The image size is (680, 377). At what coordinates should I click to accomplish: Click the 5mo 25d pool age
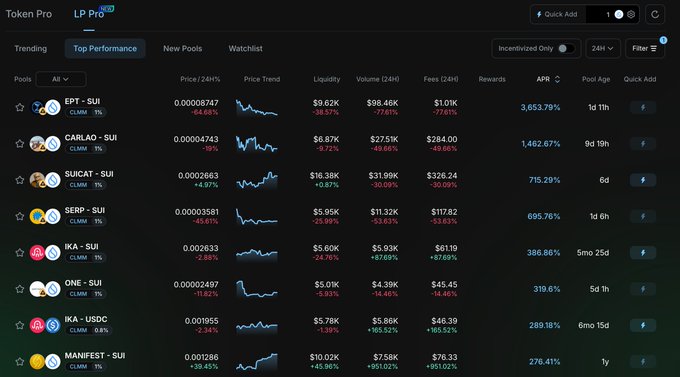pyautogui.click(x=593, y=252)
